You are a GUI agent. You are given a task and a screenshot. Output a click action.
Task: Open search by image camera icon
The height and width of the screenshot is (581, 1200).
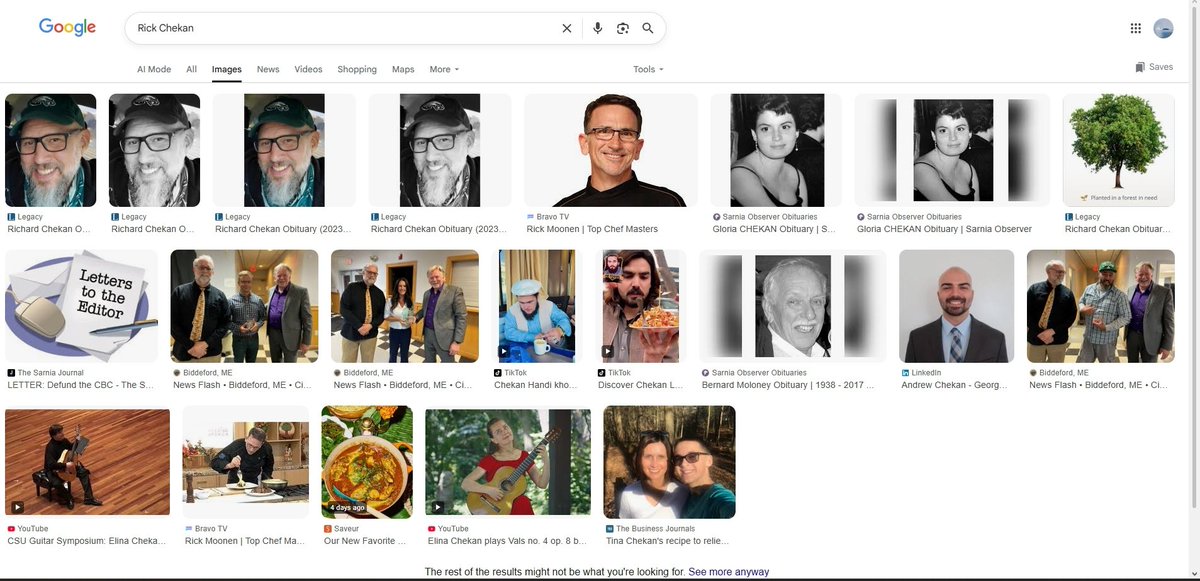[623, 28]
